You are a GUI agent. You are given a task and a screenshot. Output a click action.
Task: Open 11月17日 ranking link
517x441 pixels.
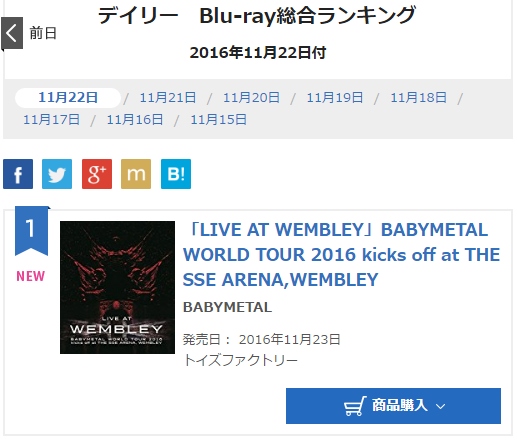pos(51,120)
